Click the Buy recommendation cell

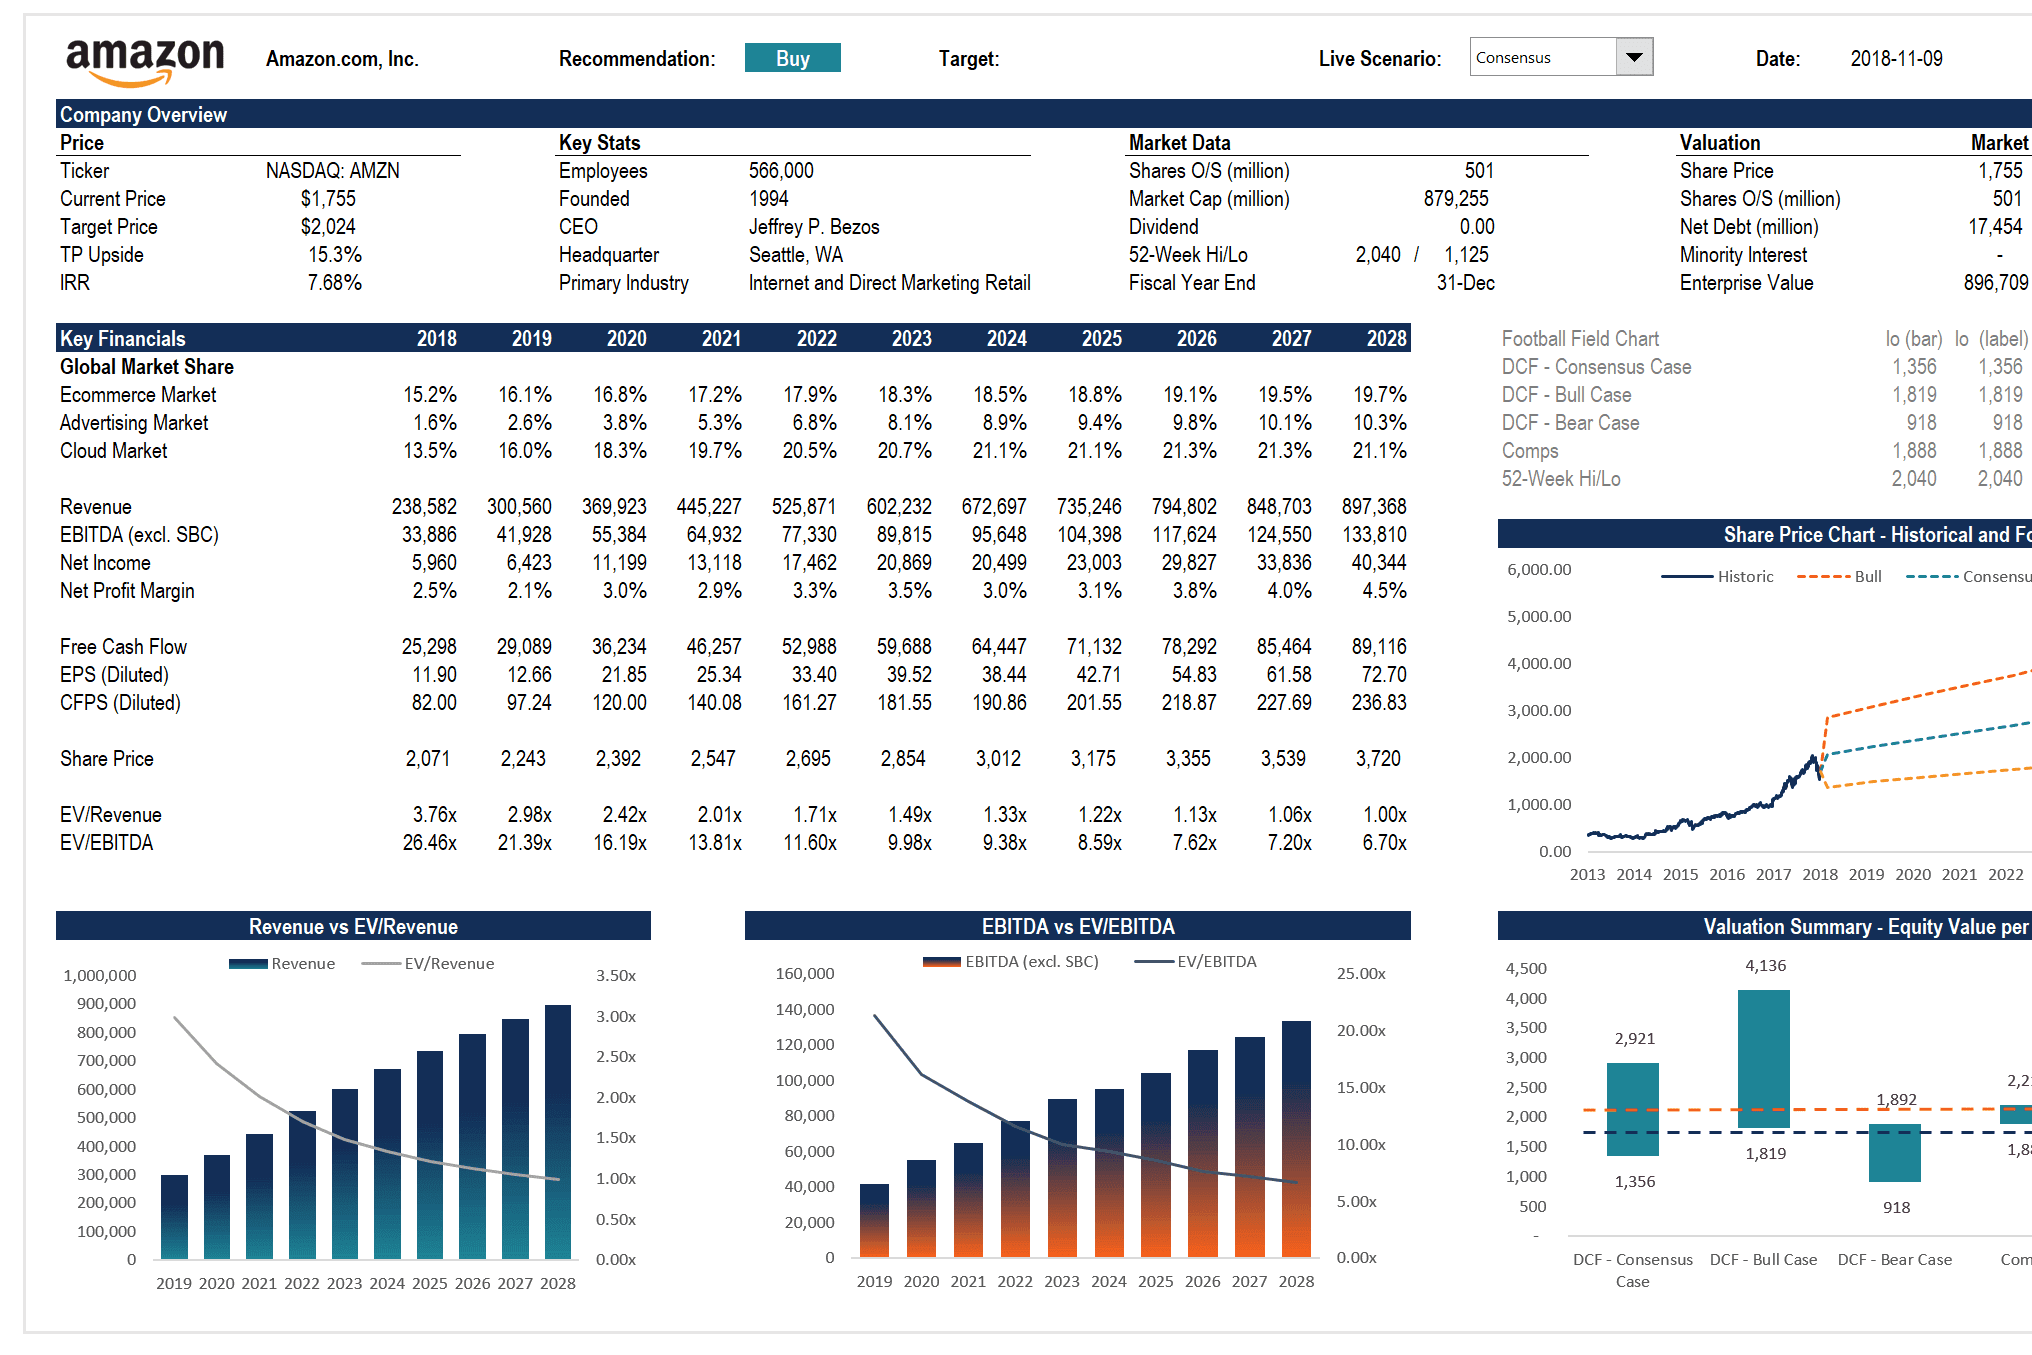(x=792, y=58)
